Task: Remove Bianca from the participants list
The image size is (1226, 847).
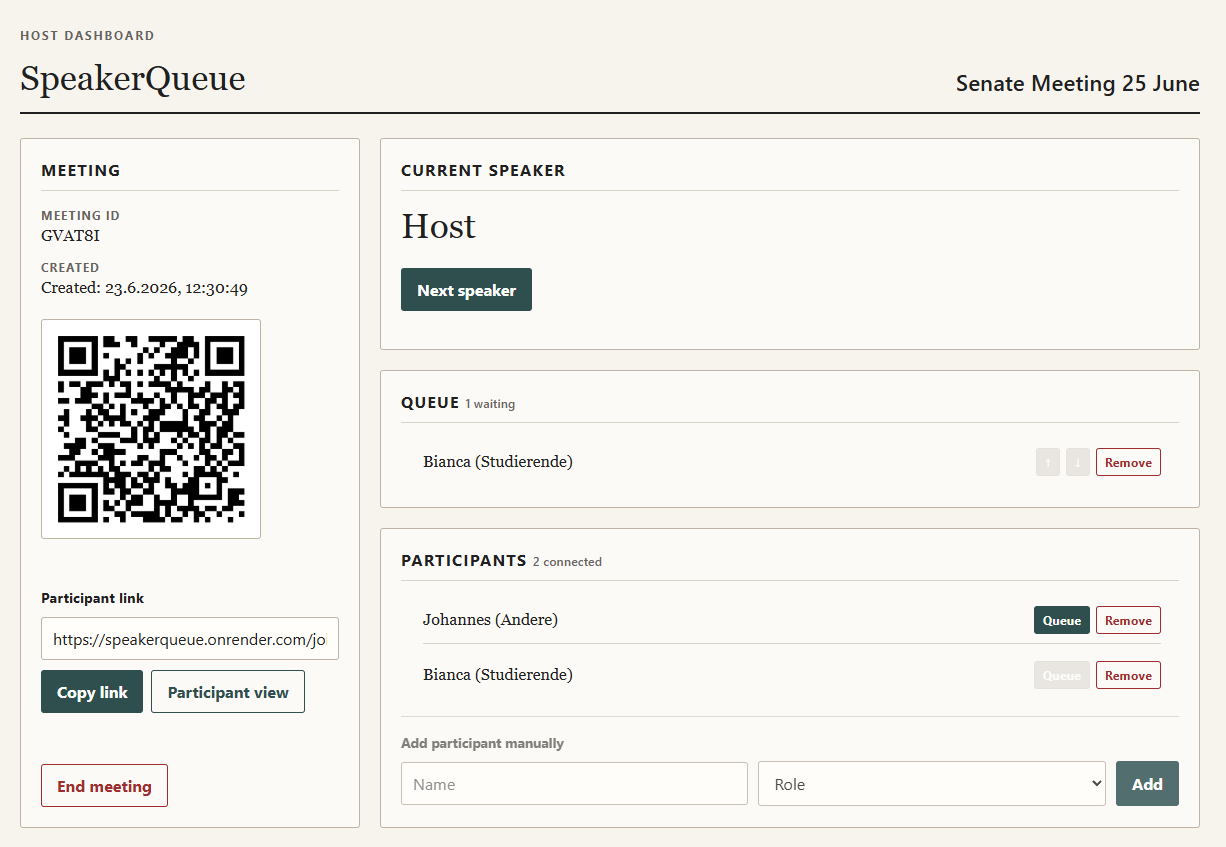Action: (1128, 675)
